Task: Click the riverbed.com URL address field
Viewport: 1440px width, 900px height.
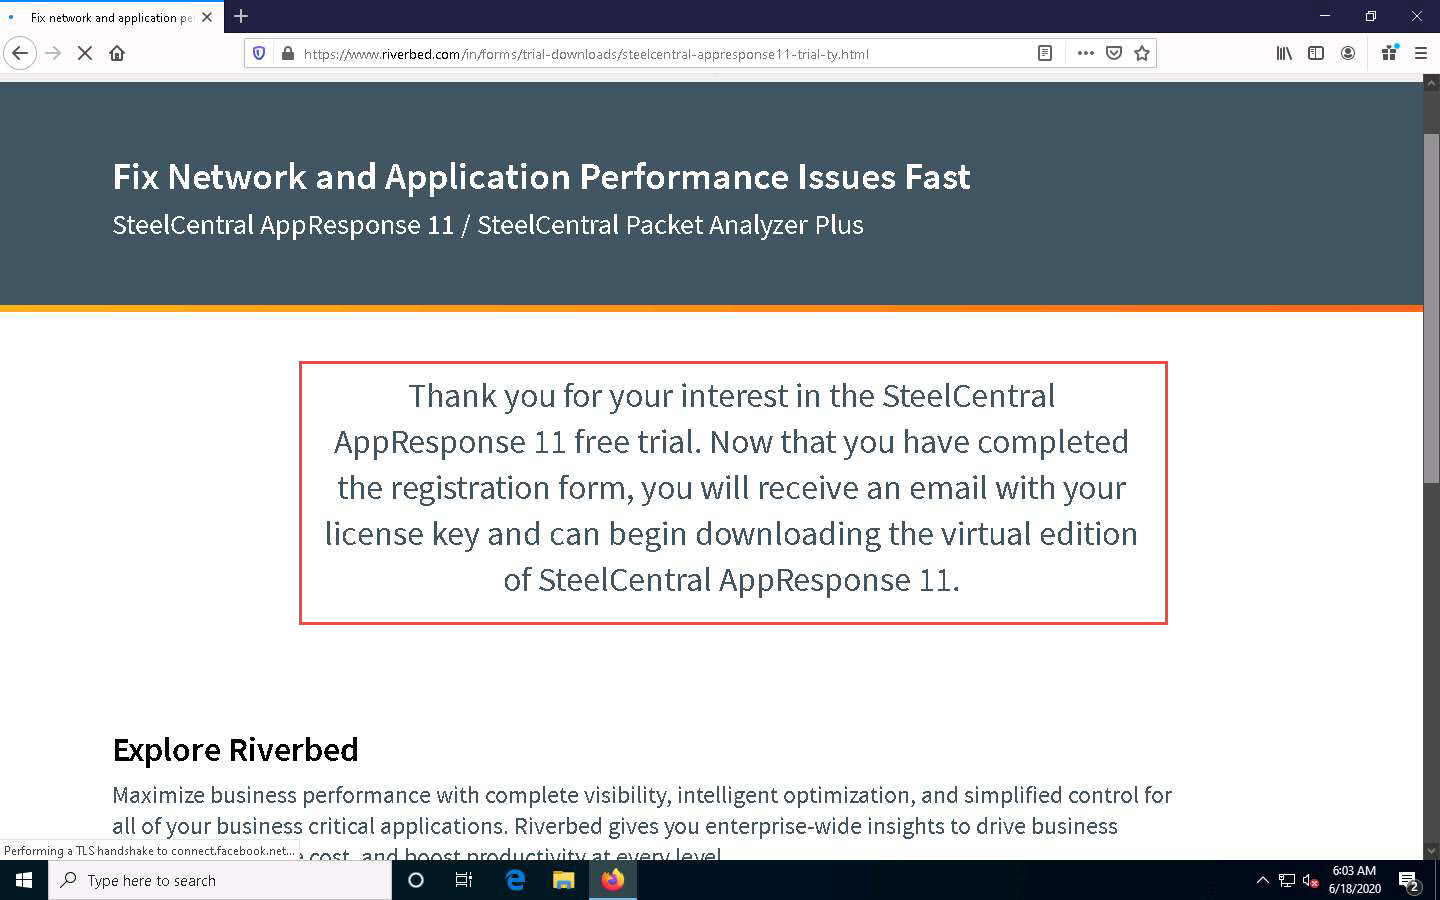Action: [x=660, y=54]
